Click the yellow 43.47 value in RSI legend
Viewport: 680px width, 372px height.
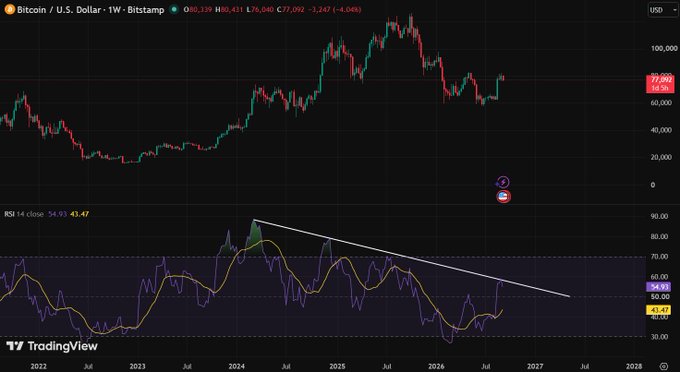(x=79, y=214)
